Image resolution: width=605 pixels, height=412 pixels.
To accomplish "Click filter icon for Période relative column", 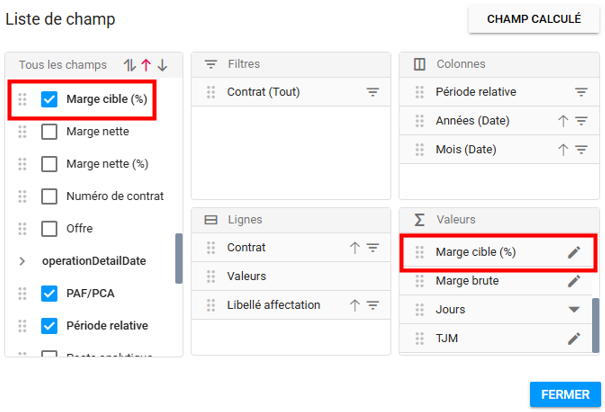I will tap(581, 92).
